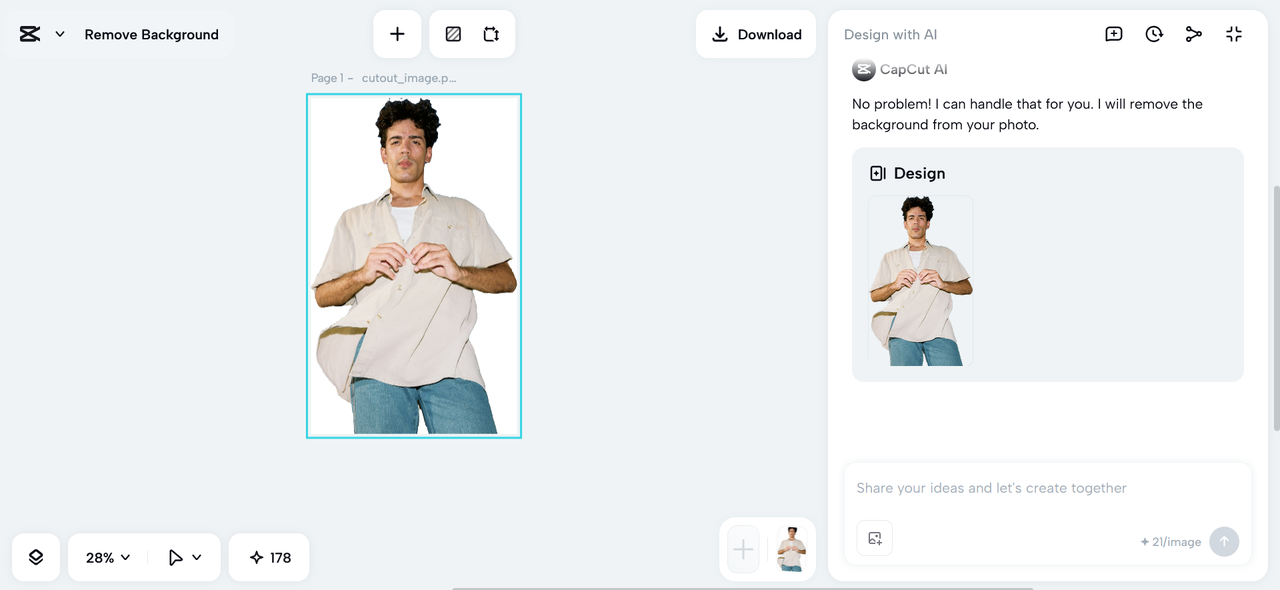Screen dimensions: 1280x590
Task: Send the AI prompt arrow button
Action: click(x=1224, y=541)
